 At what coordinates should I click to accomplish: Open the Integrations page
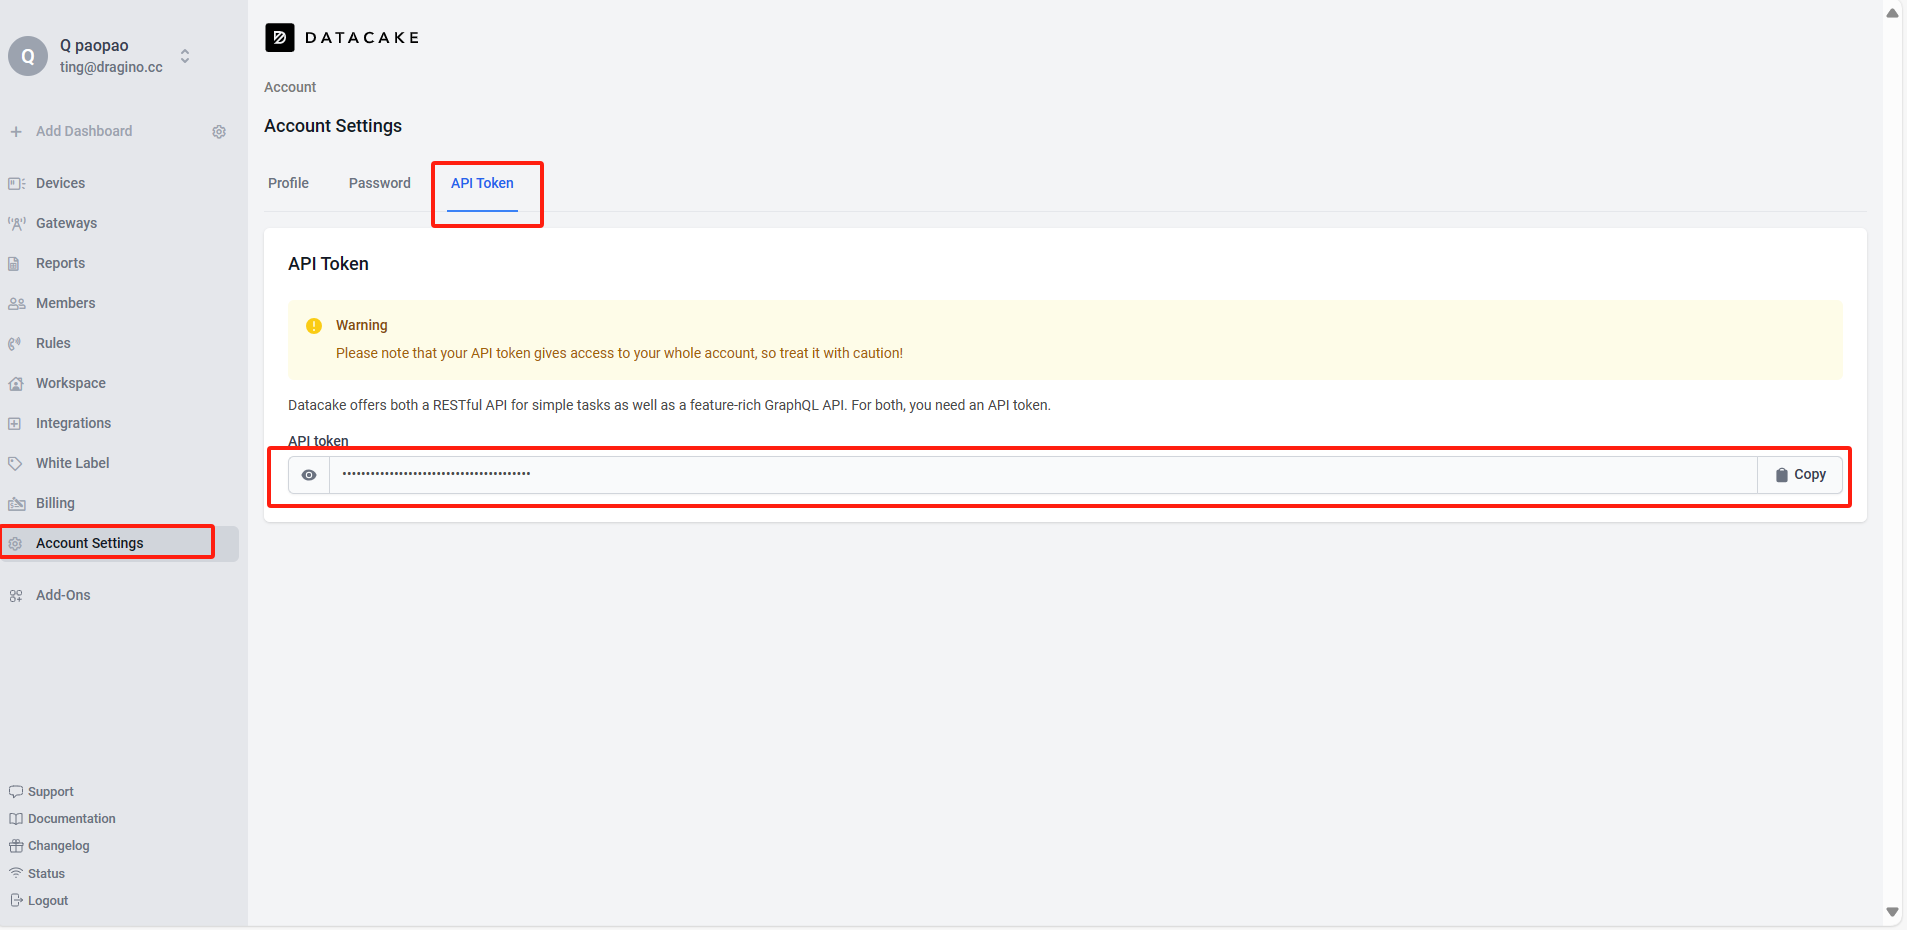tap(73, 423)
